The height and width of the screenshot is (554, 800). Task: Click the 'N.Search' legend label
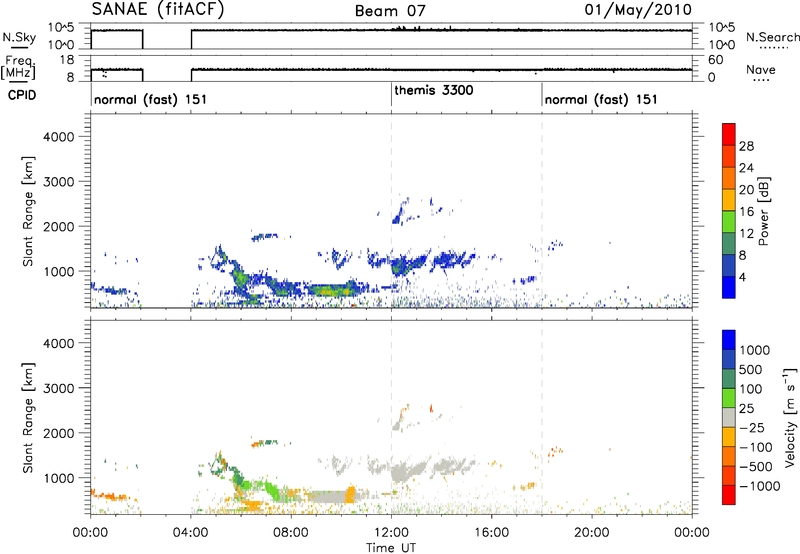[x=772, y=37]
